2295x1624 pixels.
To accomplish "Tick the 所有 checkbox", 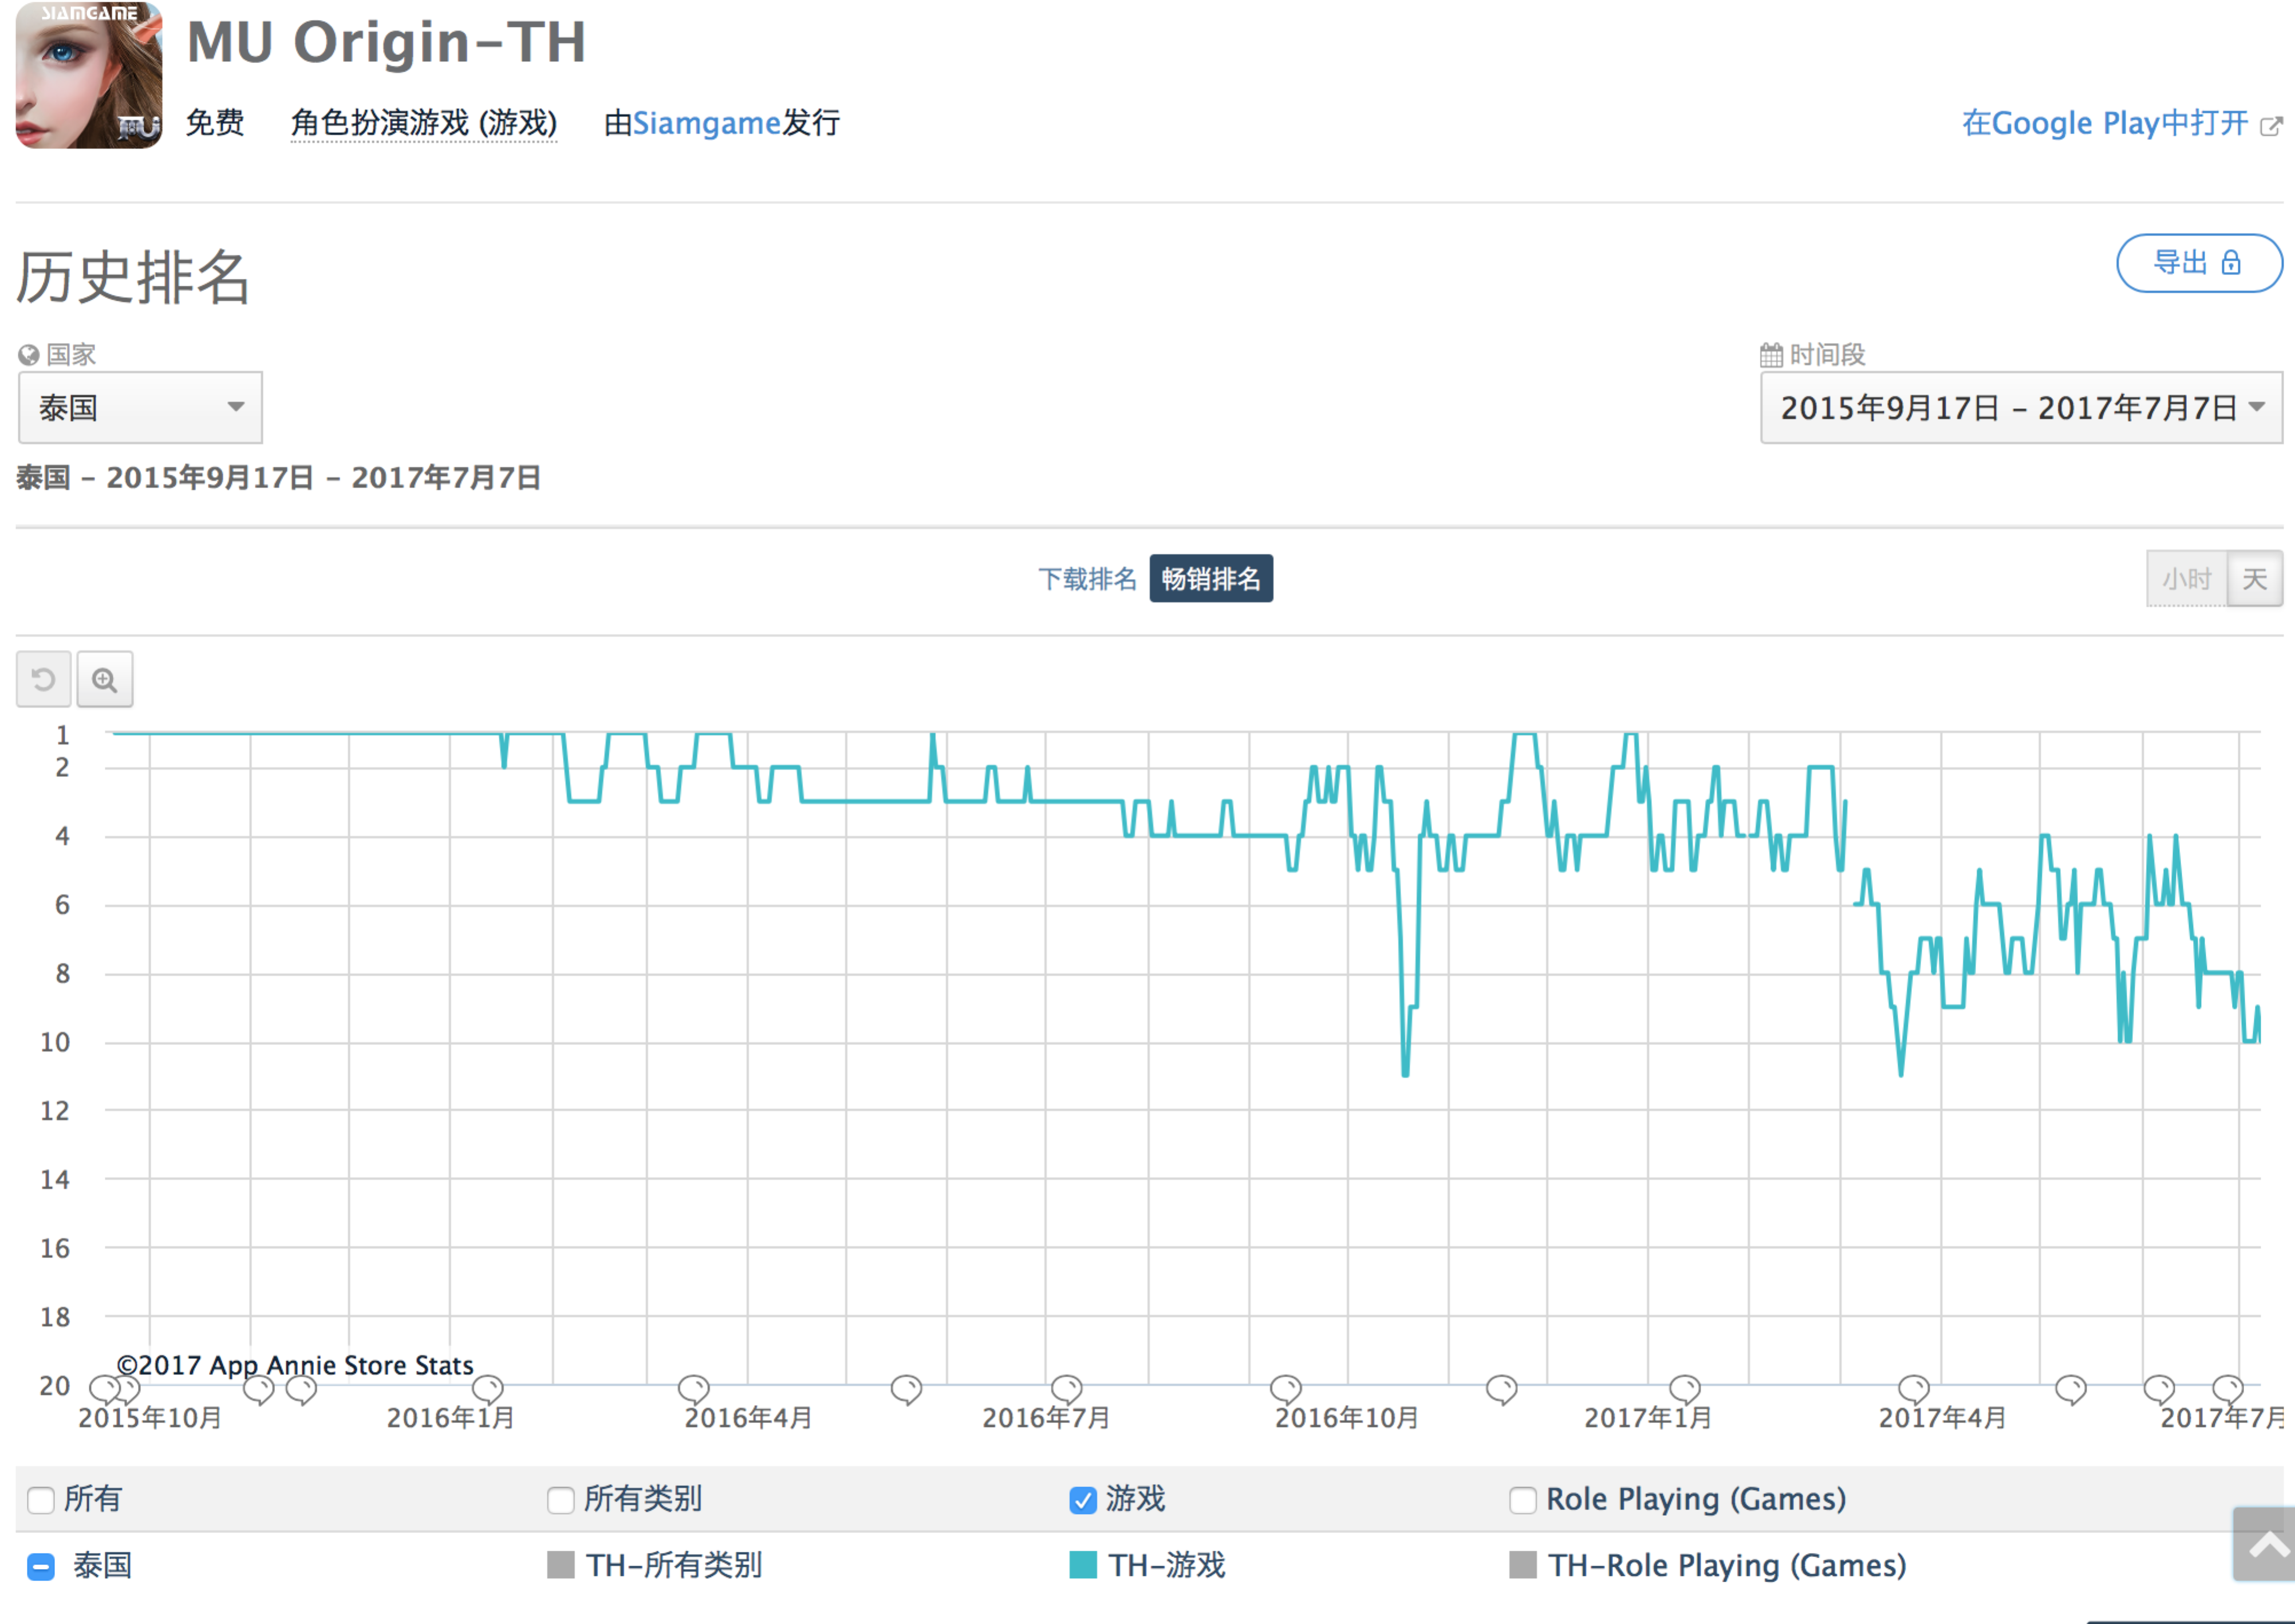I will click(41, 1500).
